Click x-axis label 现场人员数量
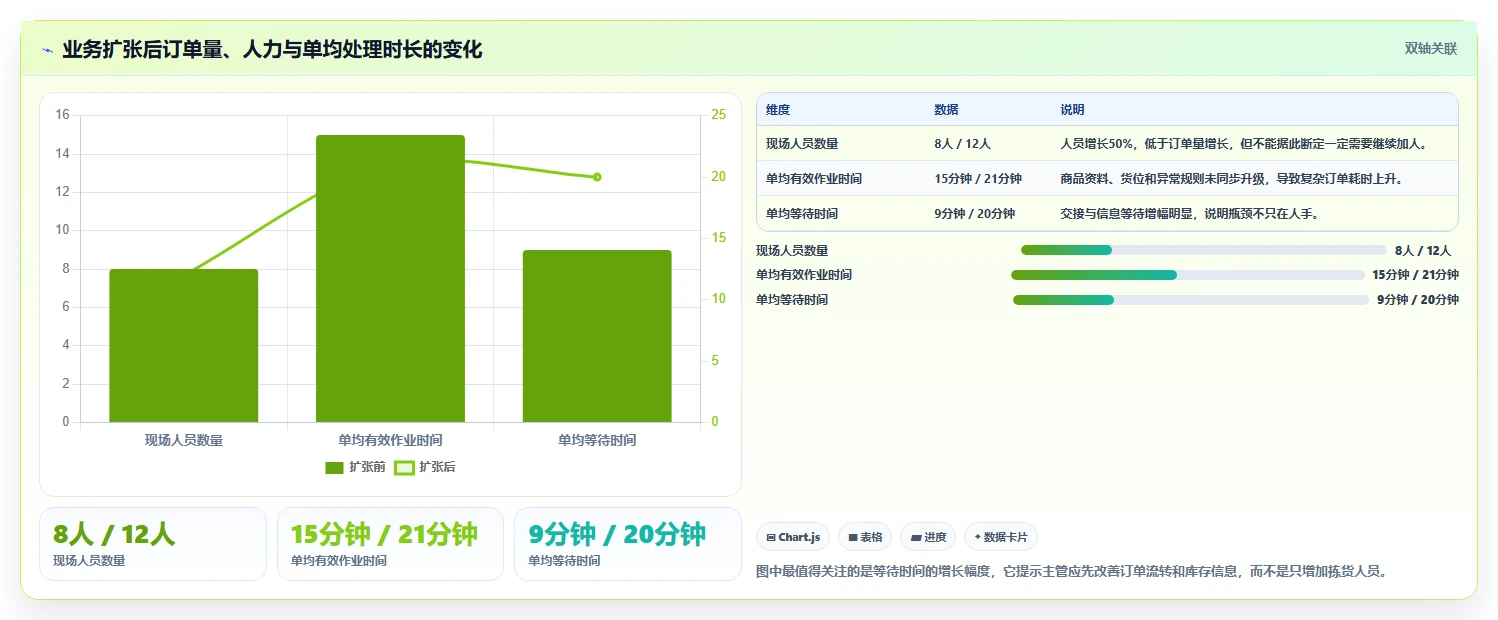 [x=184, y=440]
